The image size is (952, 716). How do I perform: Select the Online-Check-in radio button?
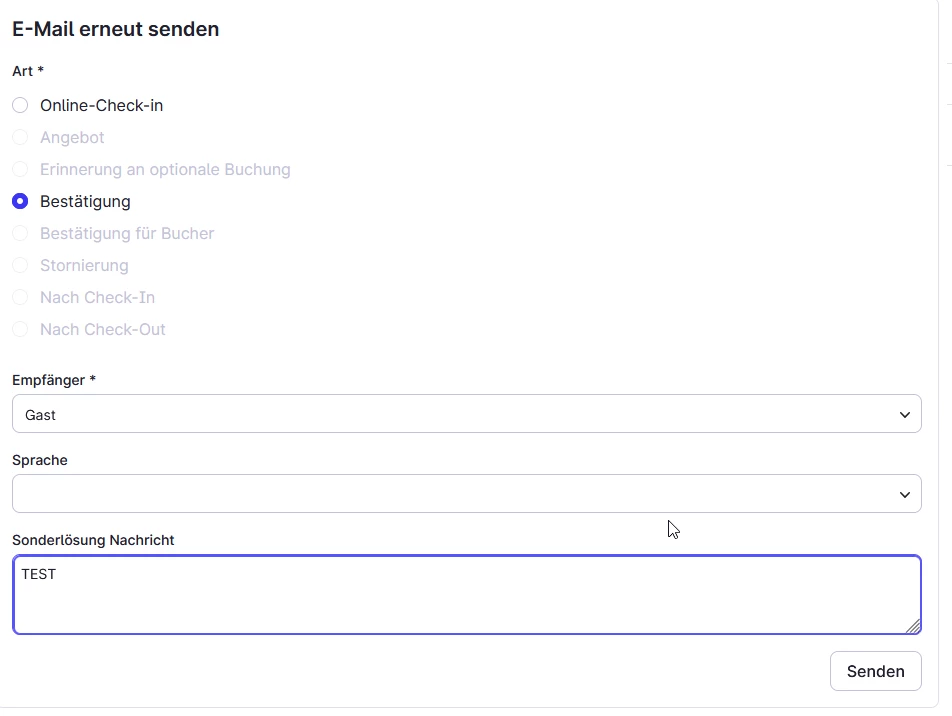20,105
